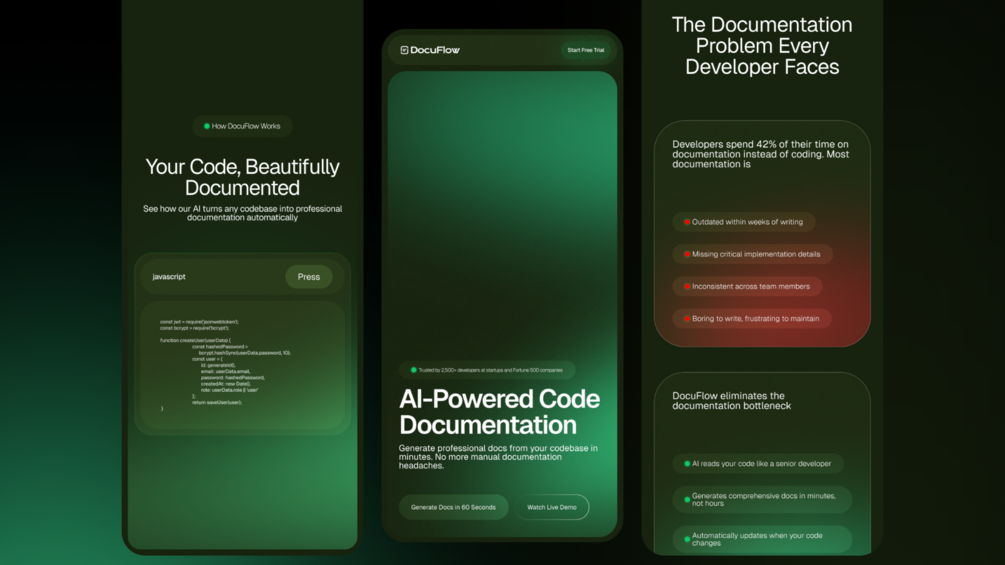Click See how our AI turns codebase subtitle
Viewport: 1005px width, 565px height.
[x=242, y=213]
